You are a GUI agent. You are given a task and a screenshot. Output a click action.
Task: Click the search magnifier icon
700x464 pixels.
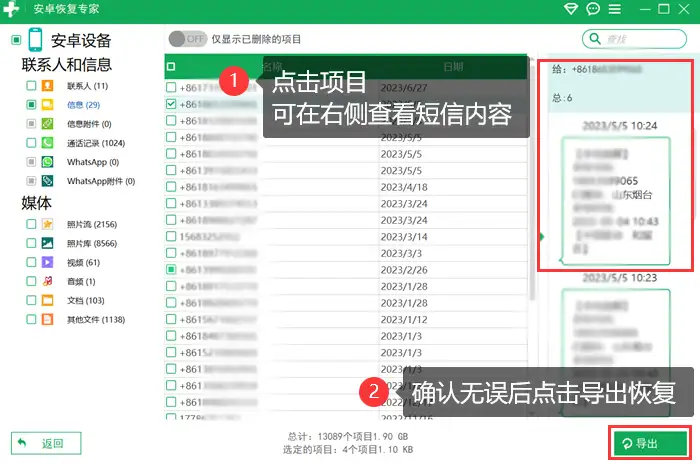pyautogui.click(x=595, y=38)
